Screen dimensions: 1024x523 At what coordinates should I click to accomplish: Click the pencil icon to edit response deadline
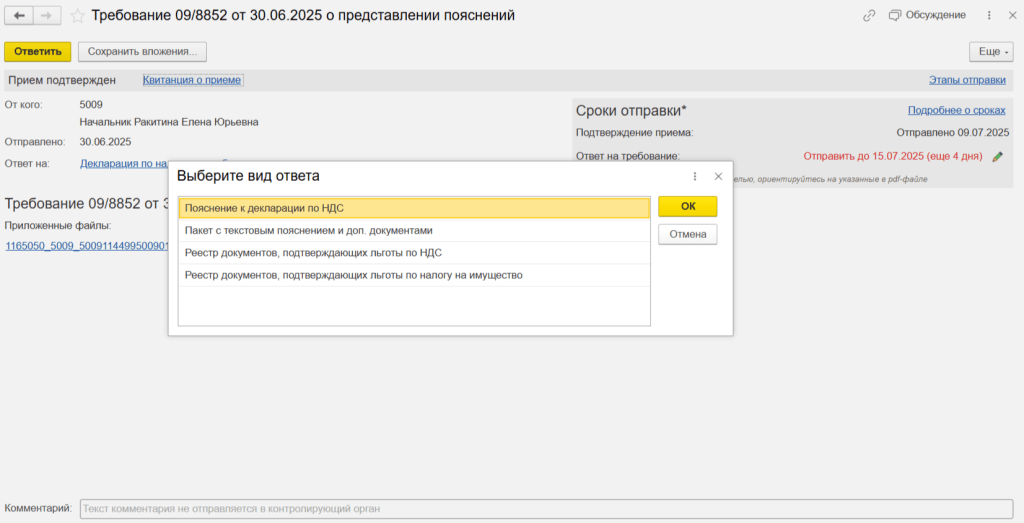pyautogui.click(x=997, y=157)
